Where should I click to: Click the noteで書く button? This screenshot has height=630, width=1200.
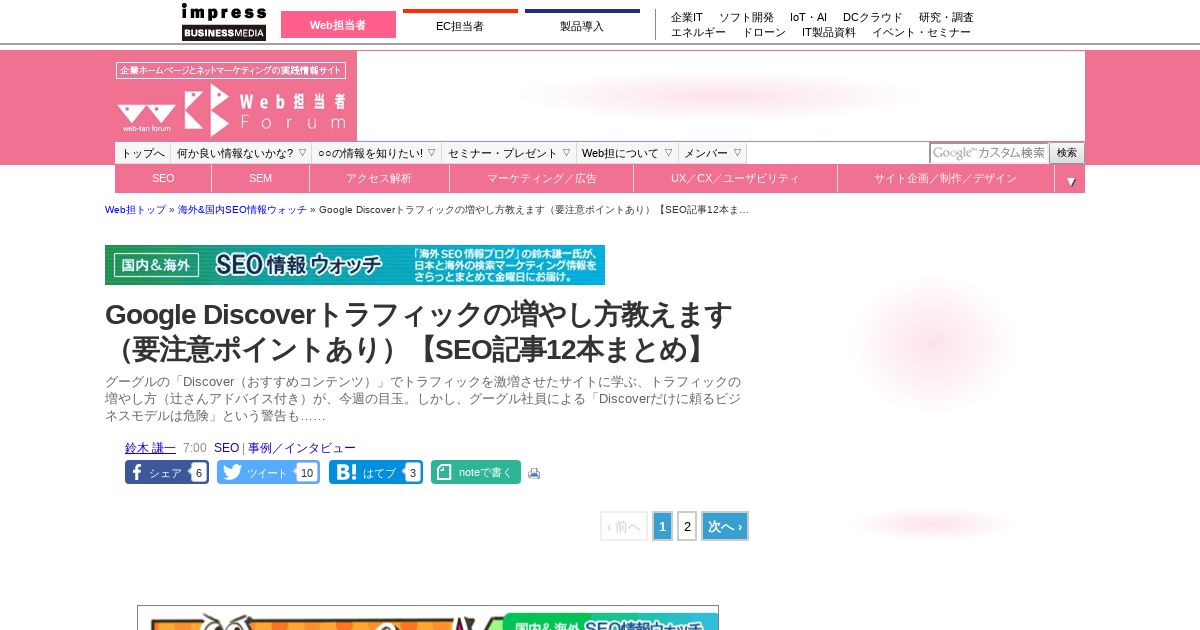[x=476, y=472]
